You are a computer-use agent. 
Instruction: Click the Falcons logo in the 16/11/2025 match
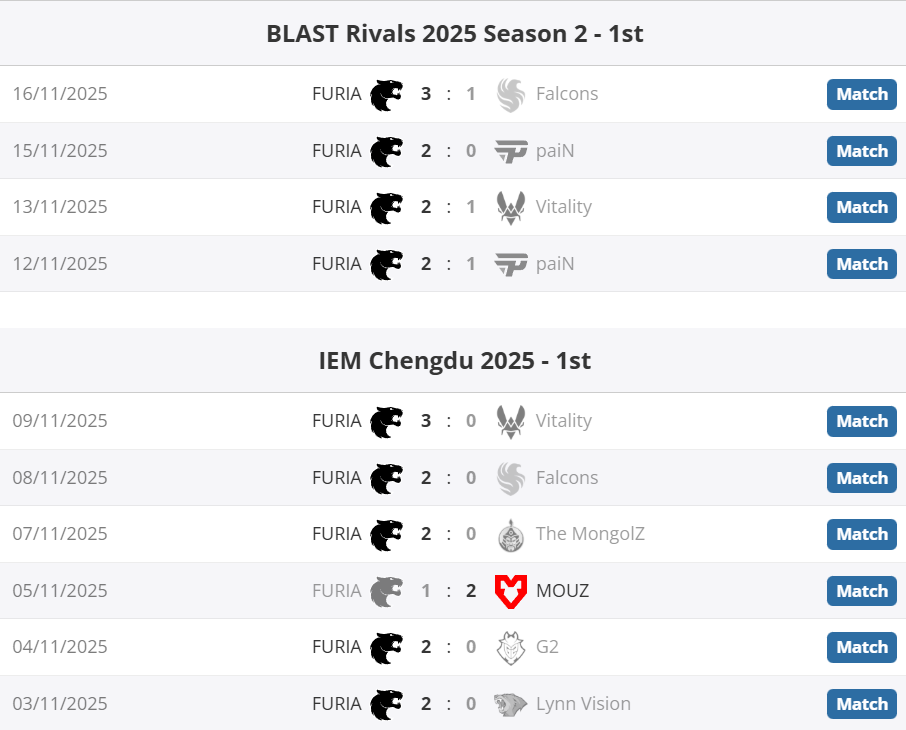coord(510,94)
